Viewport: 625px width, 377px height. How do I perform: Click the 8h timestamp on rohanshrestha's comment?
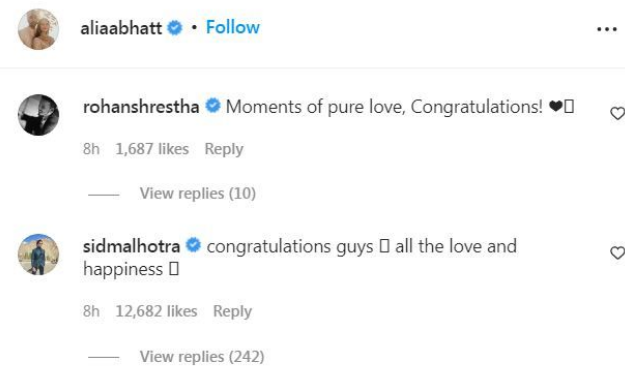[x=91, y=149]
